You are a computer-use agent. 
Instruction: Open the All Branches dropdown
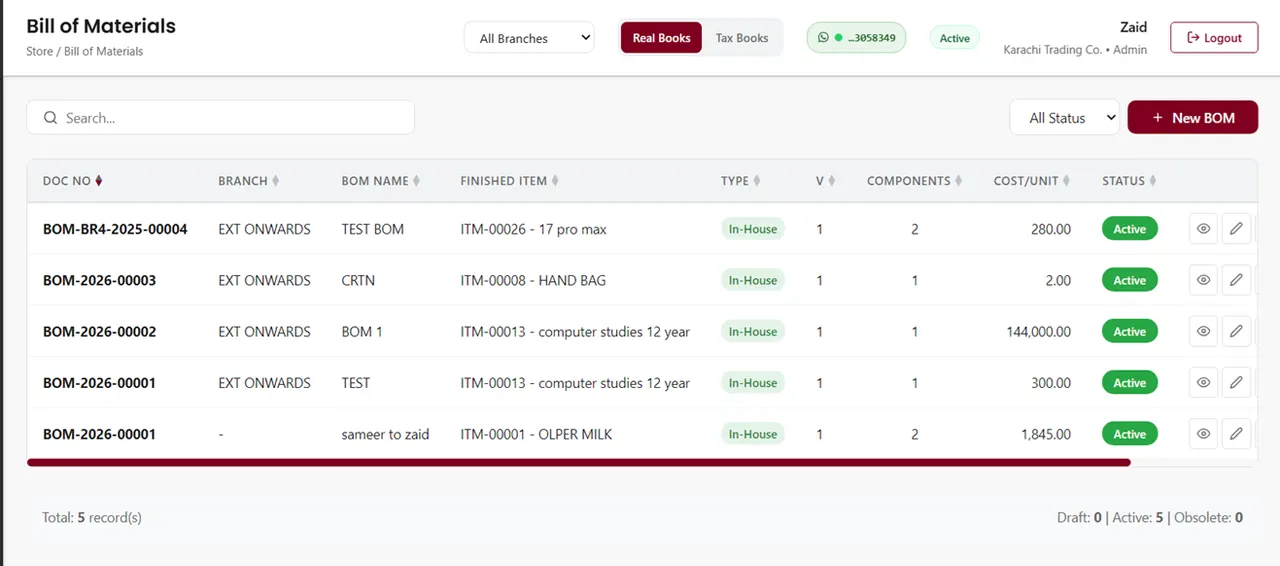[x=529, y=38]
